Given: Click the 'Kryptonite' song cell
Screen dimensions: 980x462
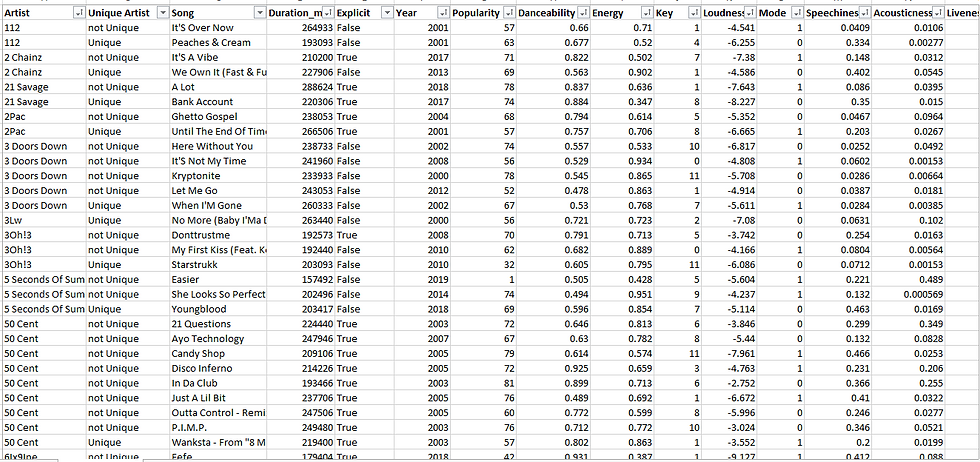Looking at the screenshot, I should click(x=218, y=176).
